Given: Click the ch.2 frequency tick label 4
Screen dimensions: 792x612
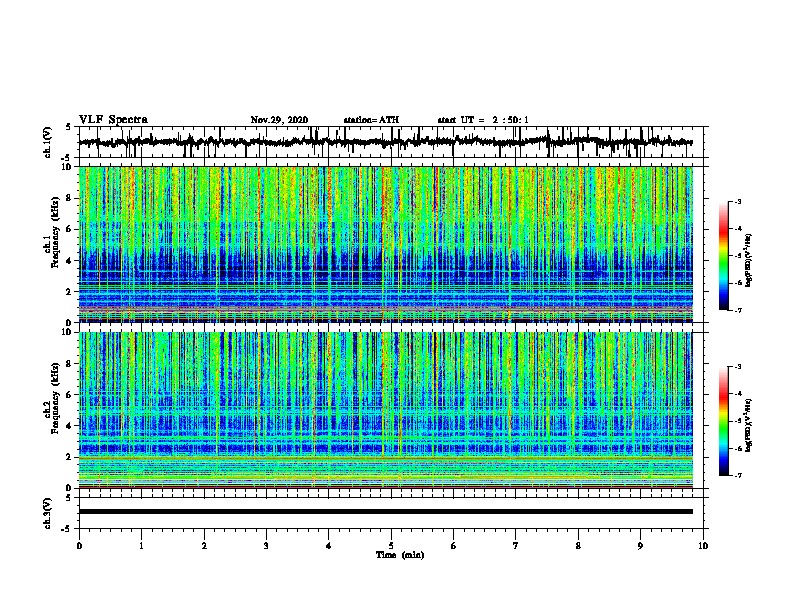Looking at the screenshot, I should (x=69, y=426).
